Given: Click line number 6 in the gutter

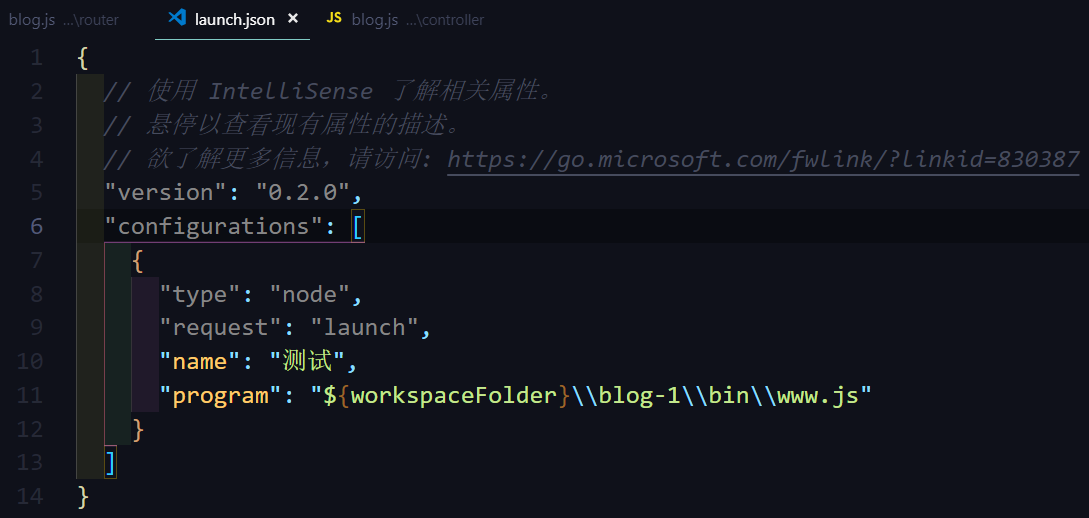Looking at the screenshot, I should click(x=36, y=226).
